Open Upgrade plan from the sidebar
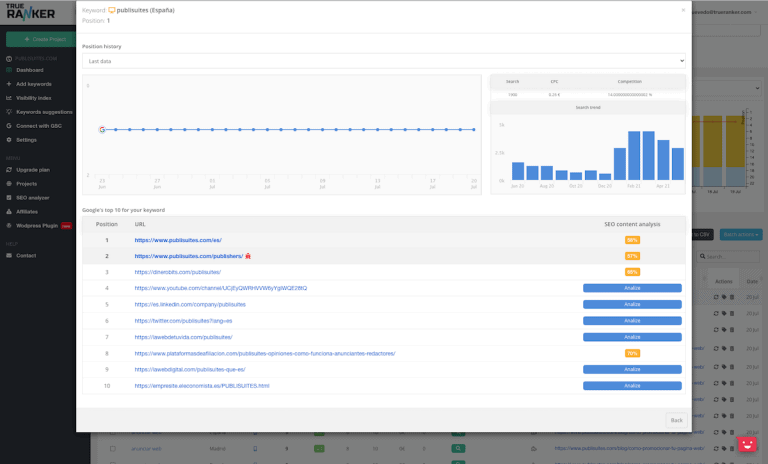This screenshot has height=464, width=768. pos(32,170)
